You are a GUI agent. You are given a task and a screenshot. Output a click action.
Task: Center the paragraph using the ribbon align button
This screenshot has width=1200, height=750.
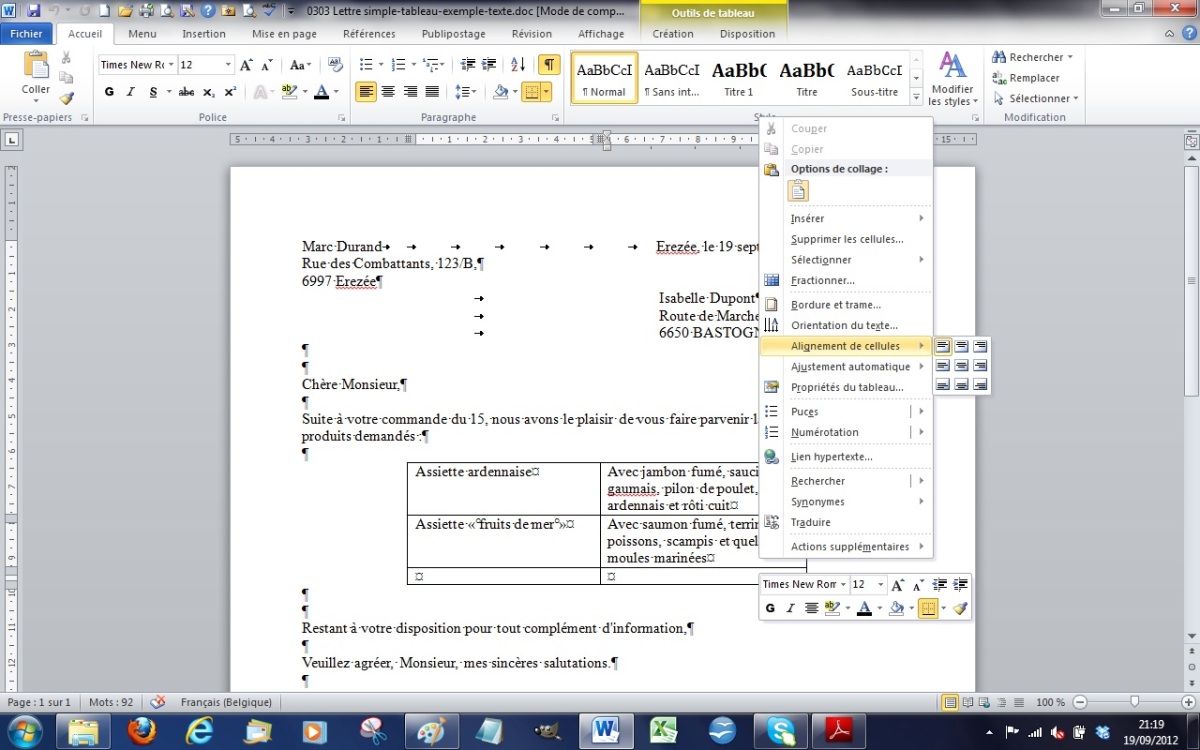pos(388,92)
